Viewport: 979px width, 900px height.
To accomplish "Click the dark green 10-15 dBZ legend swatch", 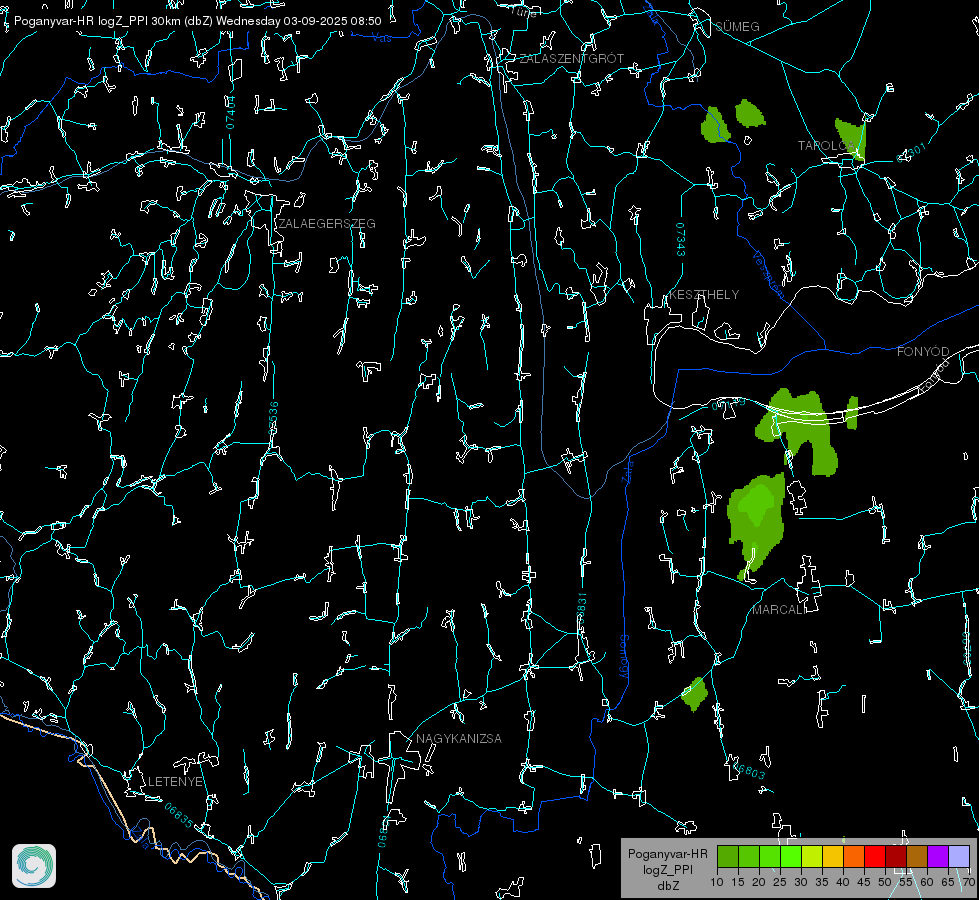I will 727,856.
